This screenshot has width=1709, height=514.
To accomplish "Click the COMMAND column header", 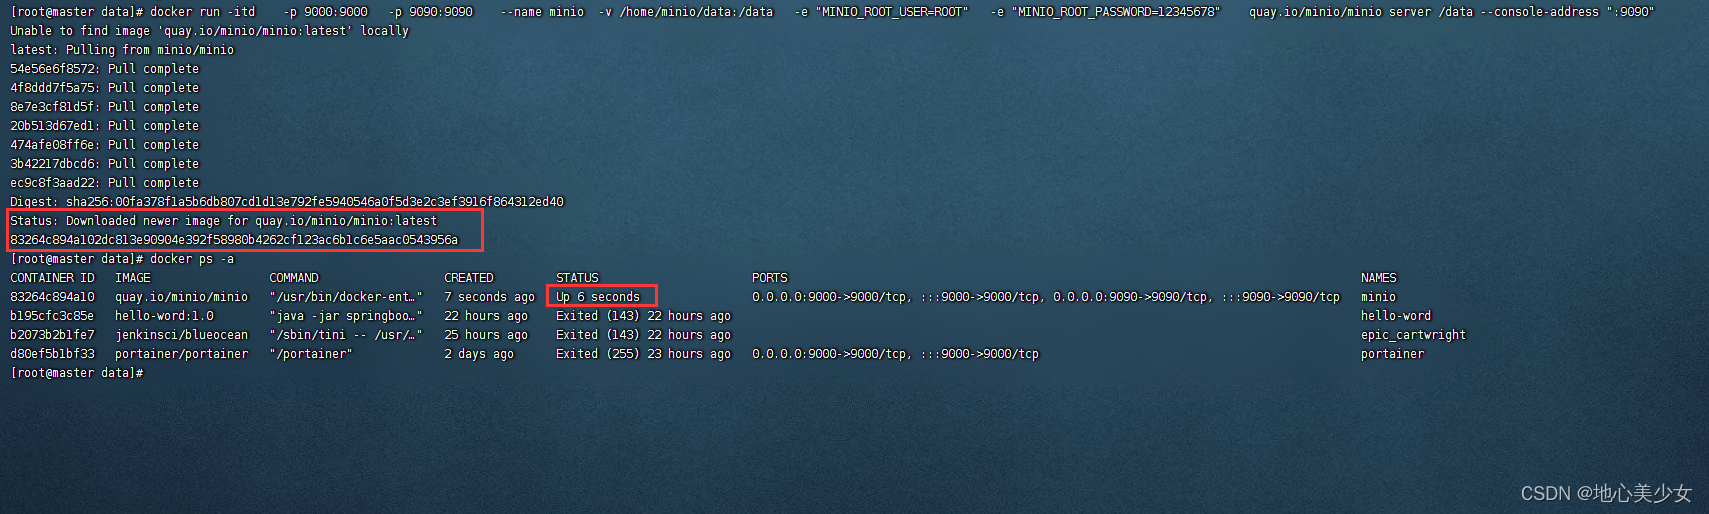I will click(x=294, y=278).
